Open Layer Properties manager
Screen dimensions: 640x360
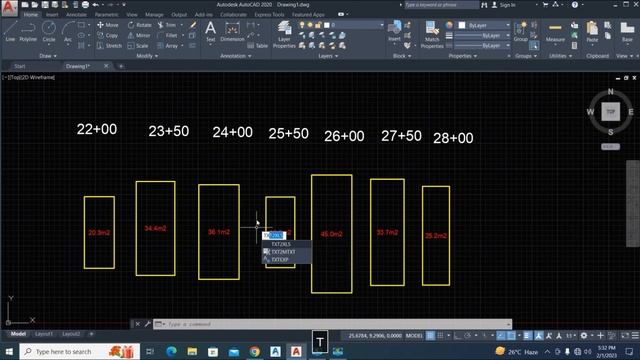(x=284, y=35)
